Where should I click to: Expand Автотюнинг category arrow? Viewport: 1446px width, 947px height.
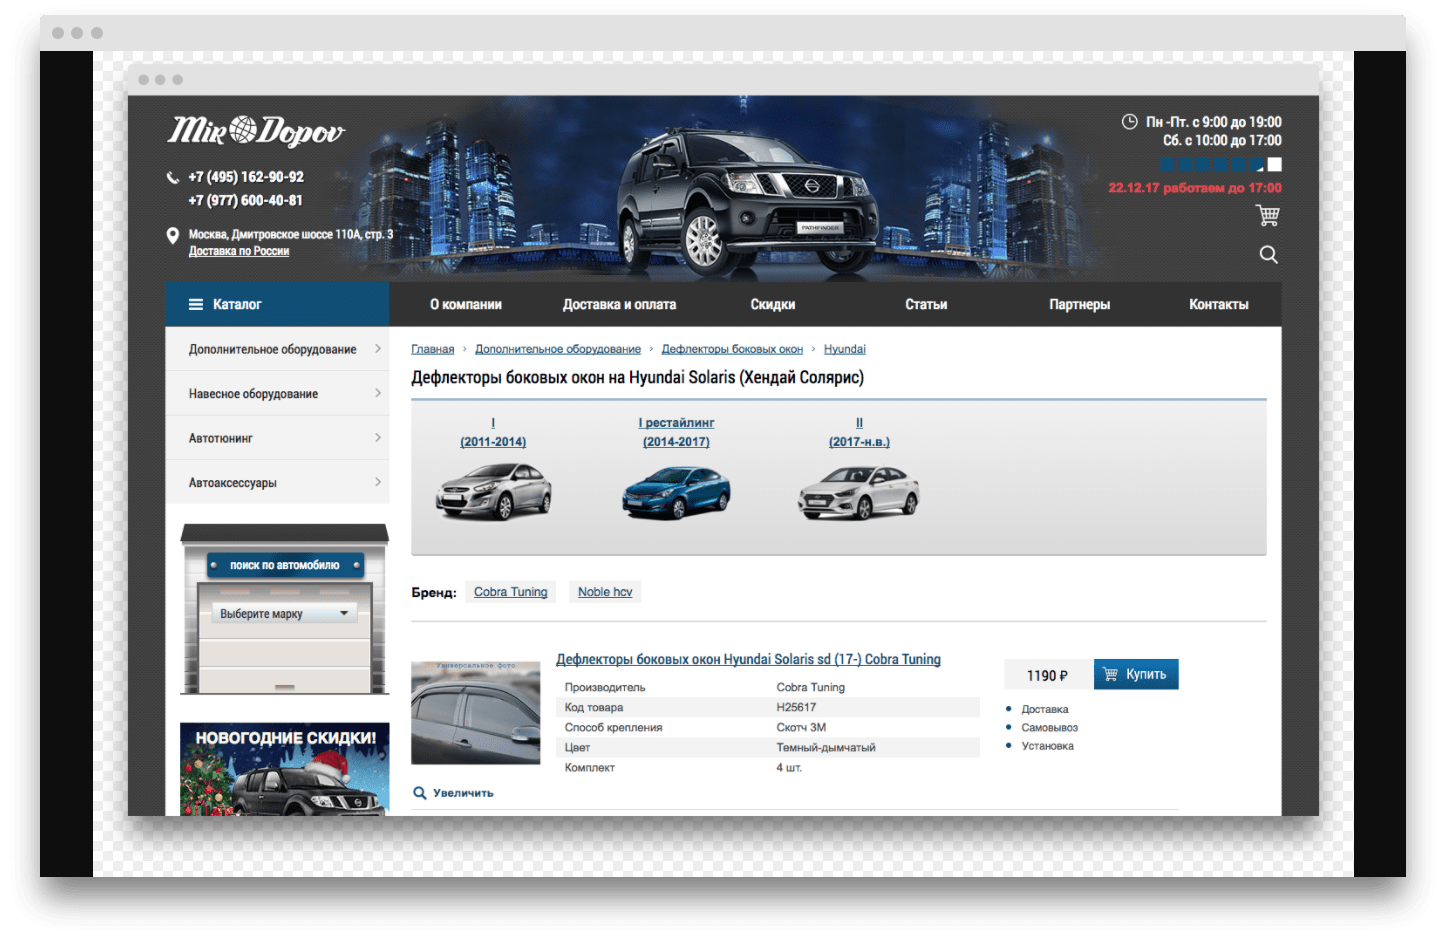pos(378,438)
